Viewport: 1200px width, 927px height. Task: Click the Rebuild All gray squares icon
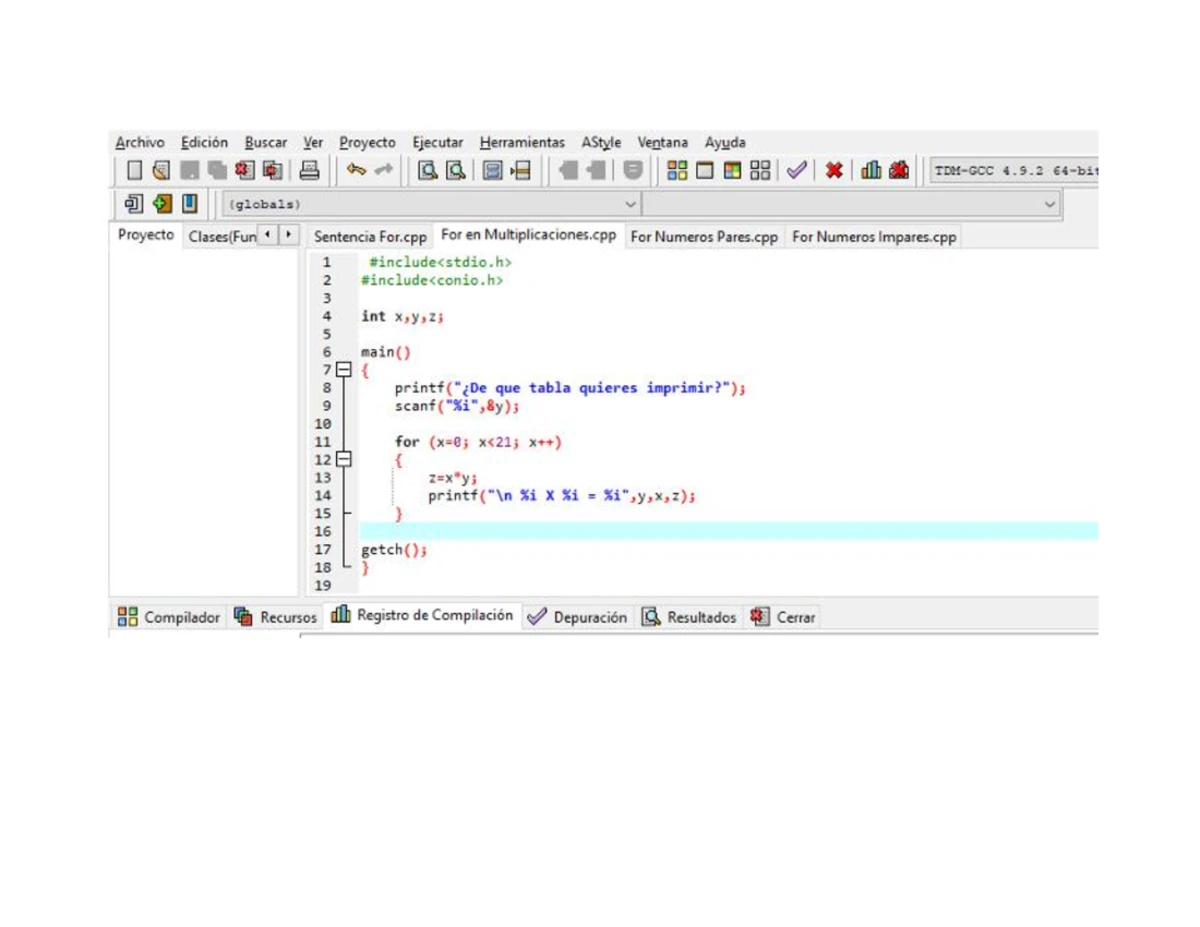(x=761, y=171)
